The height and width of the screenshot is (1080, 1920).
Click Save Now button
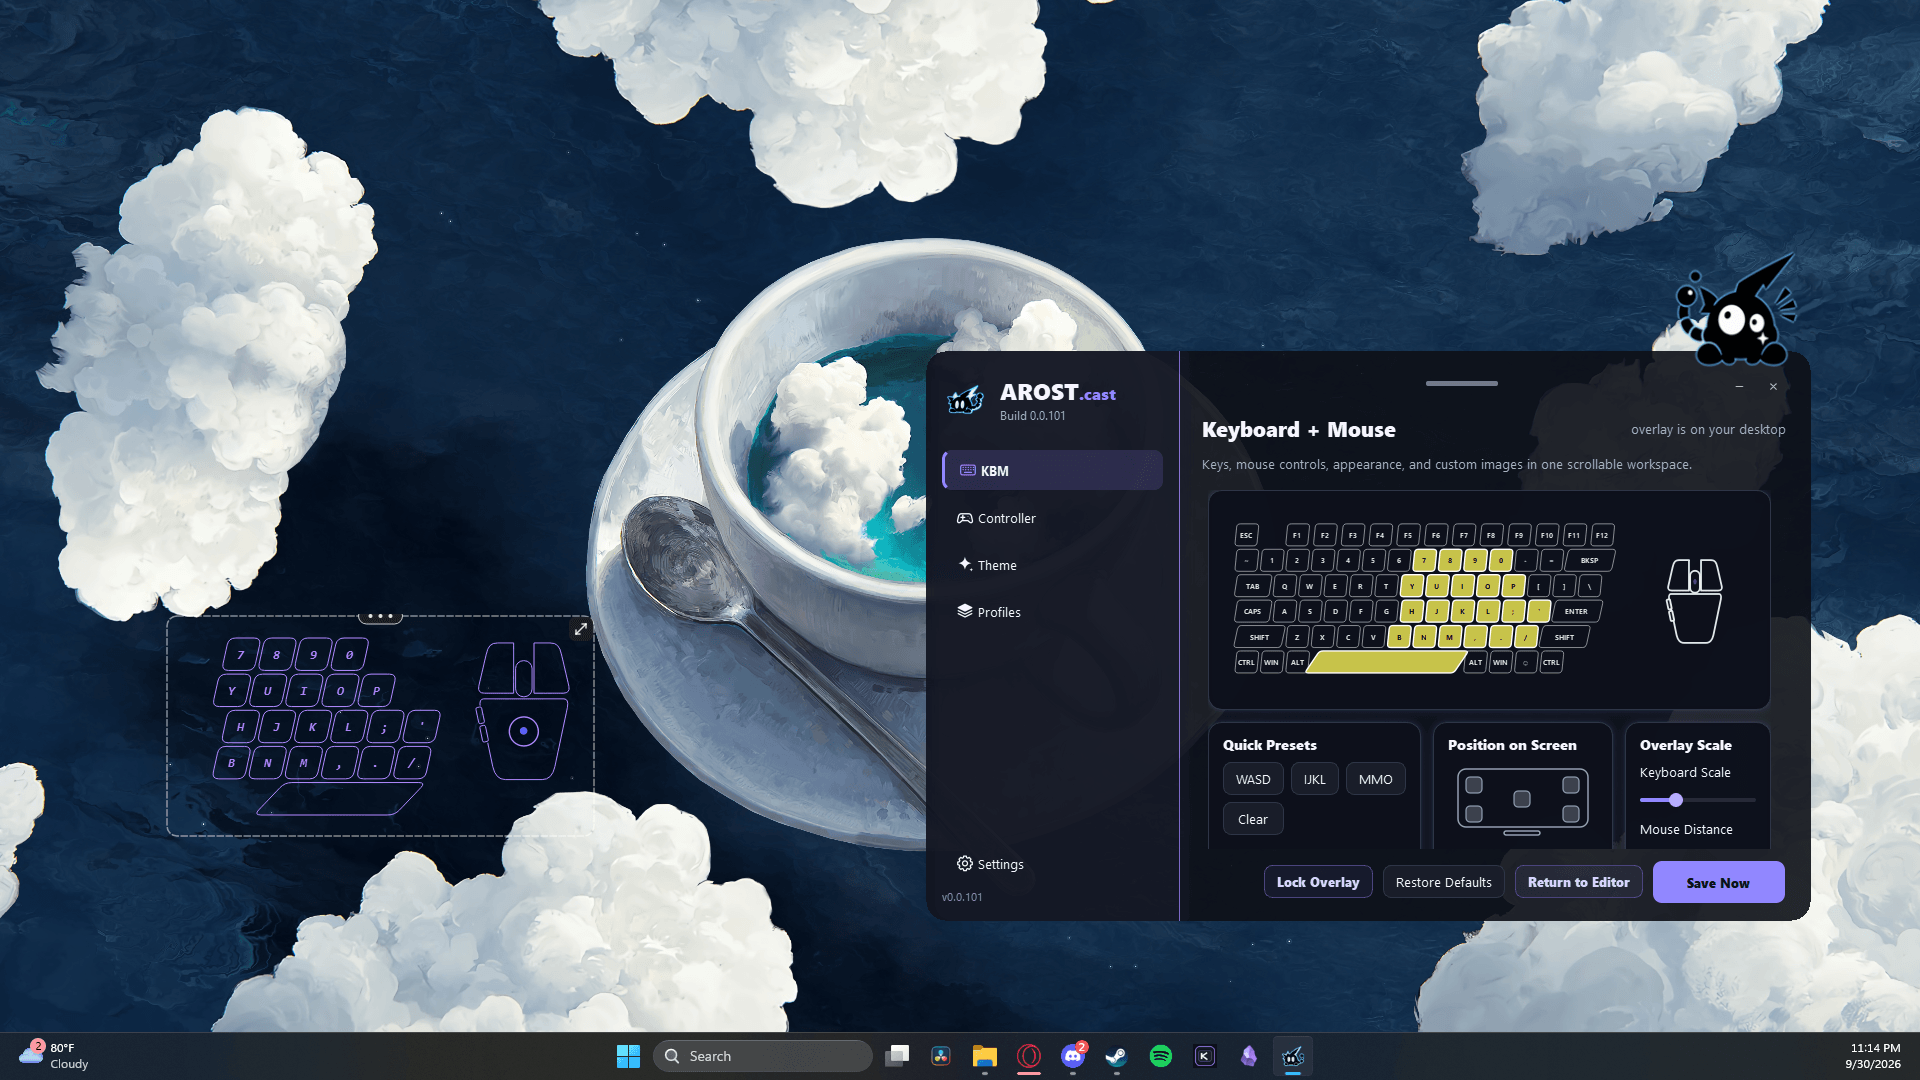[x=1718, y=882]
